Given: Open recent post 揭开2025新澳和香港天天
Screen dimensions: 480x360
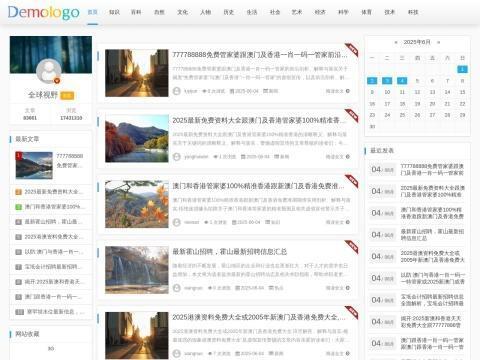Looking at the screenshot, I should [432, 322].
